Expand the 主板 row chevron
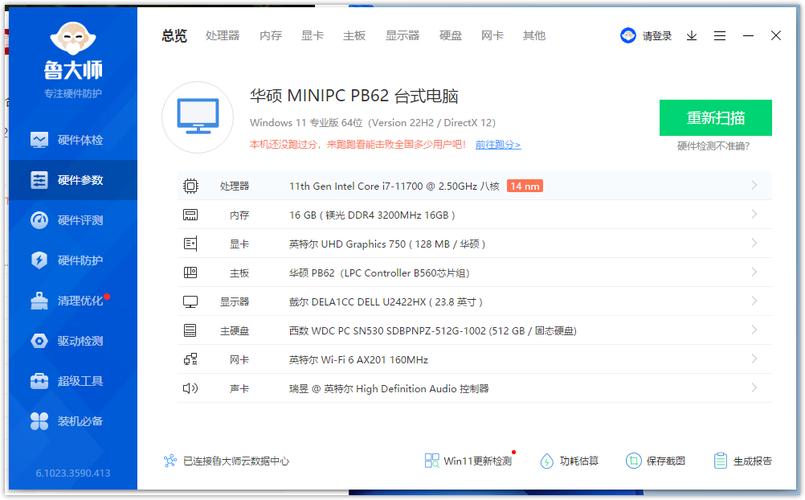805x500 pixels. click(754, 272)
